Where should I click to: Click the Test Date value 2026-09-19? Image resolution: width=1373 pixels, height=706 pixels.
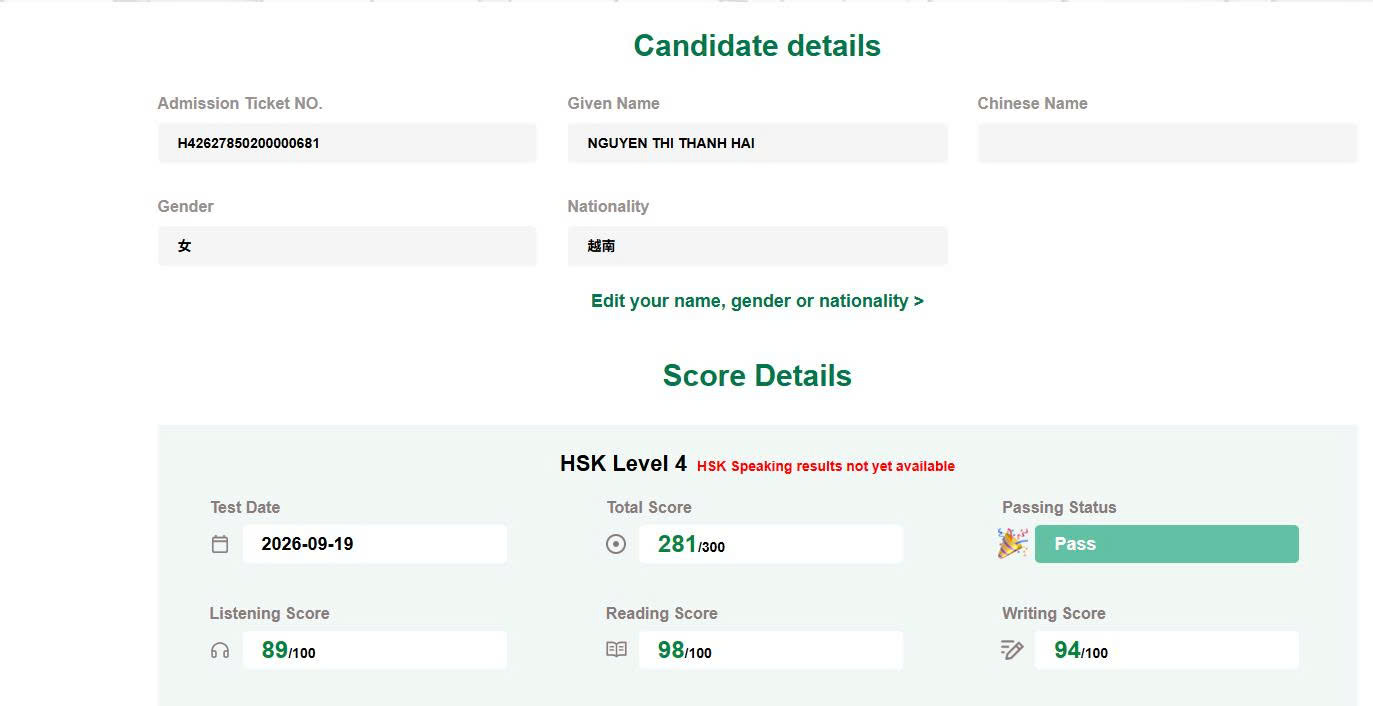[x=374, y=544]
